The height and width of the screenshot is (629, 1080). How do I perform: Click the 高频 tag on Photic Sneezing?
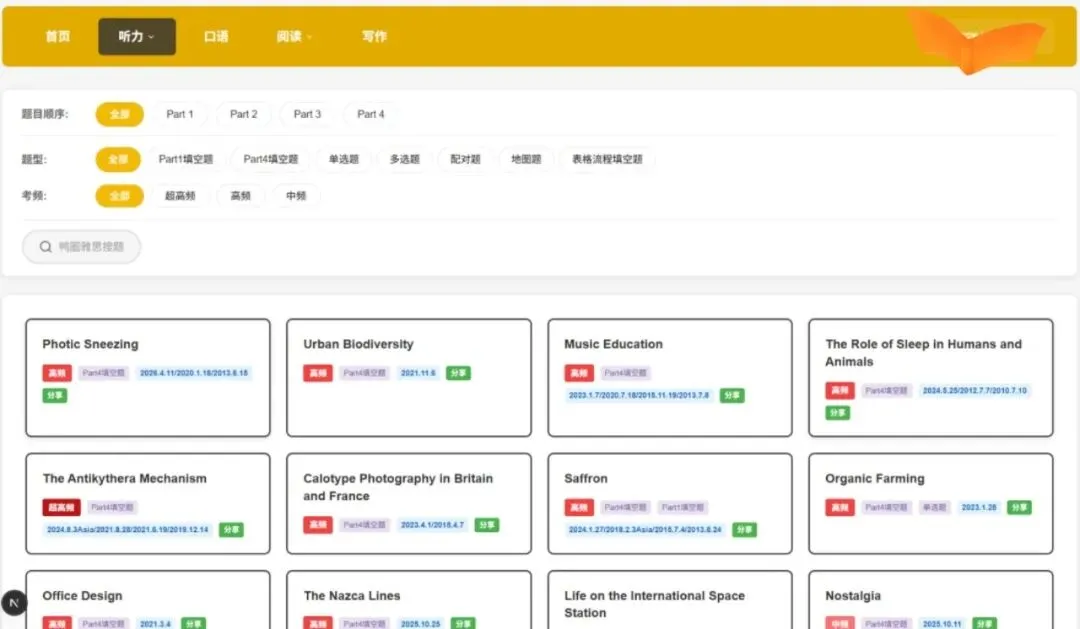point(57,373)
